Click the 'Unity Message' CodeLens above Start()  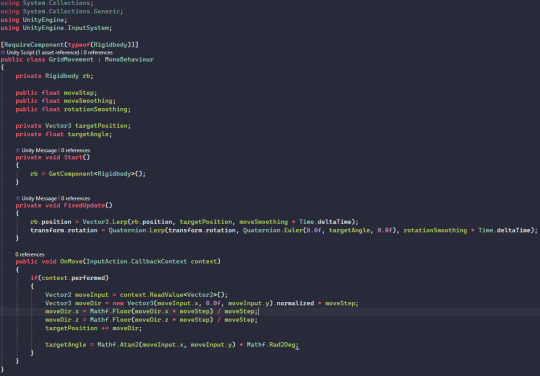pos(39,150)
